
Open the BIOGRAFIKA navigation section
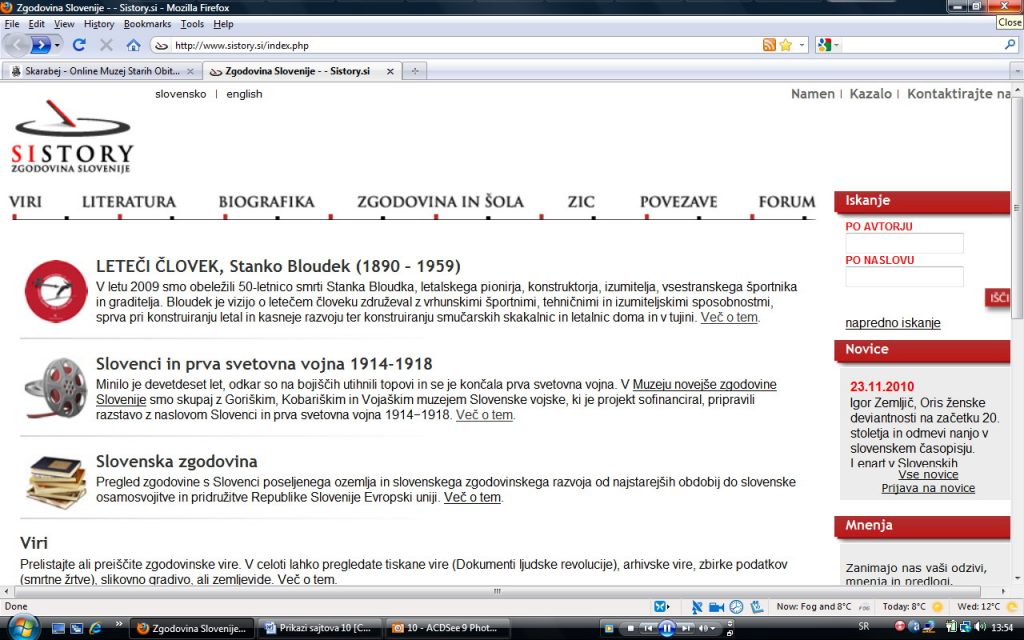point(266,202)
